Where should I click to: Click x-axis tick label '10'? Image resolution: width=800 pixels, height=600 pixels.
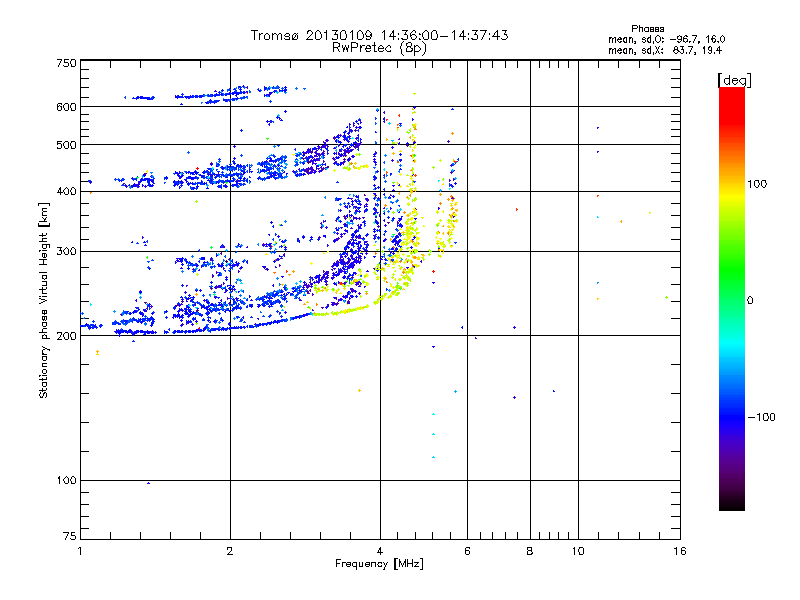[x=578, y=551]
